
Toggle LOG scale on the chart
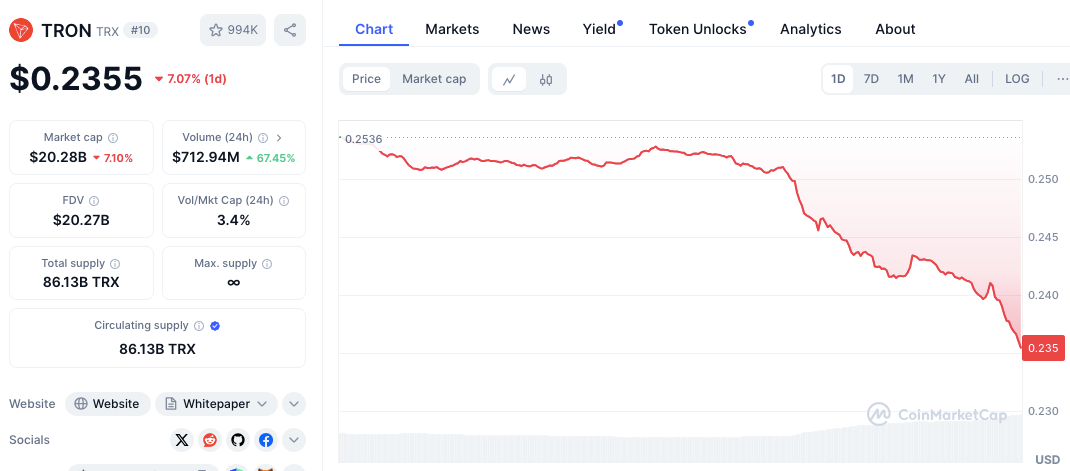click(1017, 79)
